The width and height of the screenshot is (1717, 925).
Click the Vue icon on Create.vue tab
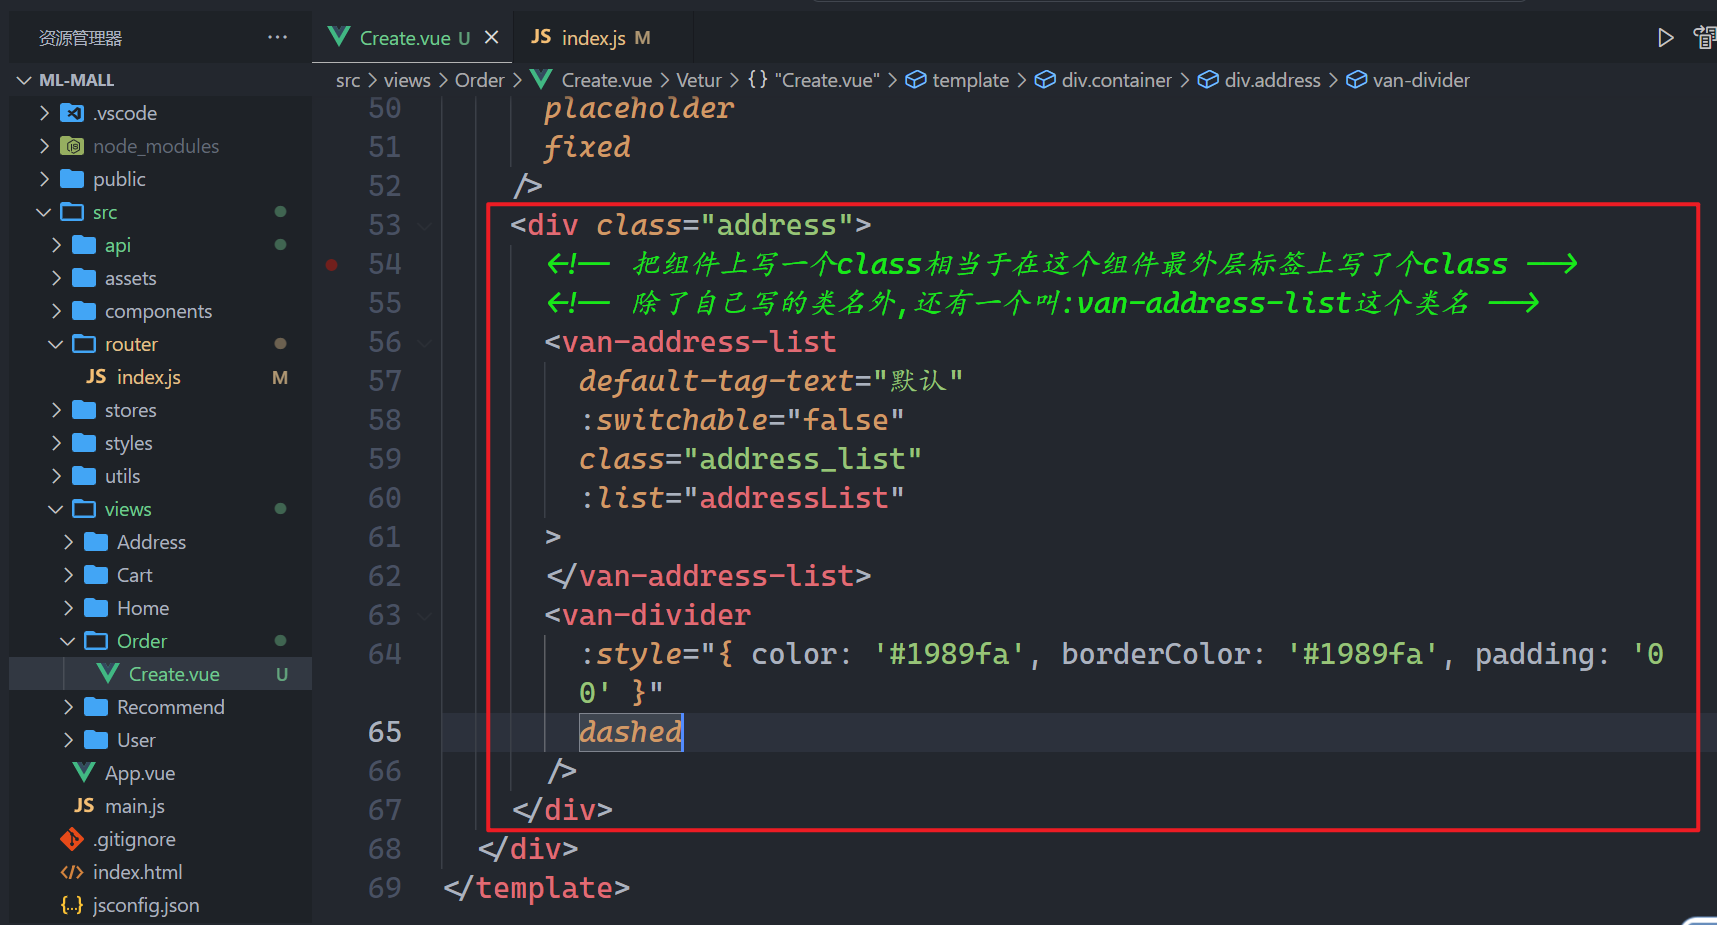[x=339, y=37]
